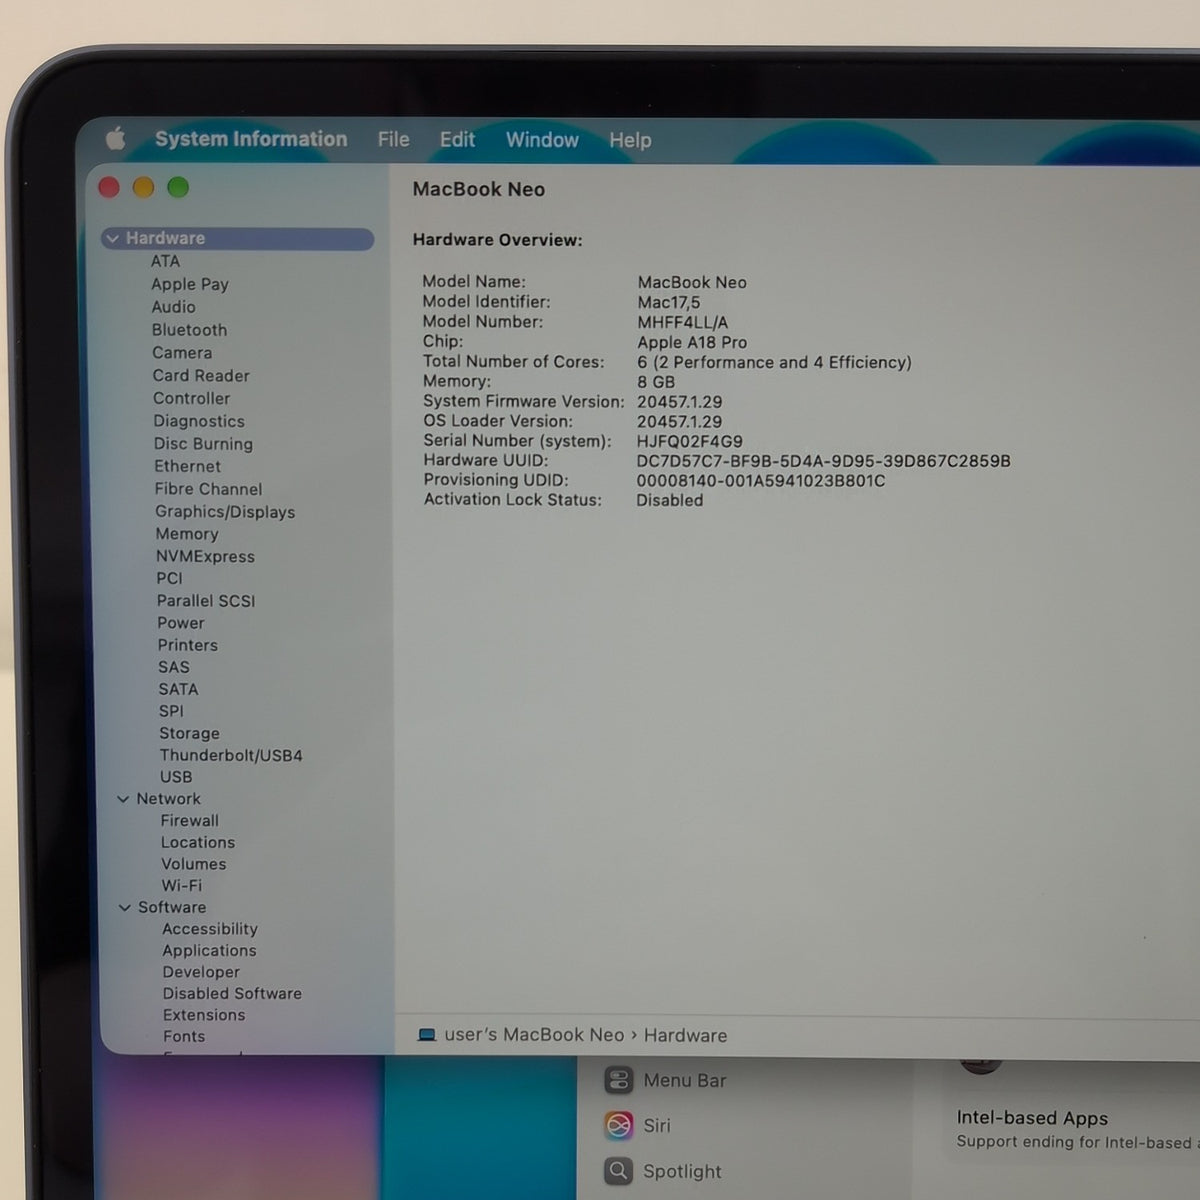Viewport: 1200px width, 1200px height.
Task: Click the Model Number value MHFF4LL/A
Action: point(683,322)
